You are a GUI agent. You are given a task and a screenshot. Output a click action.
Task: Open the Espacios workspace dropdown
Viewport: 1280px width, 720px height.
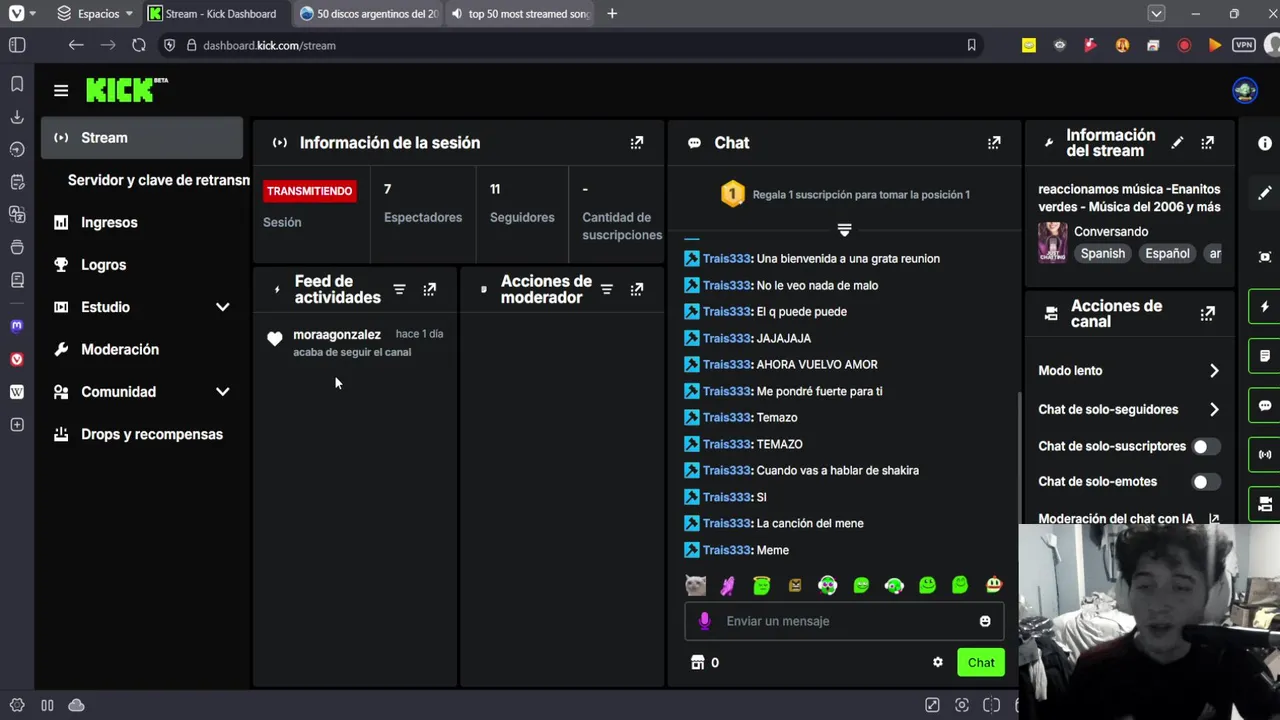tap(95, 14)
